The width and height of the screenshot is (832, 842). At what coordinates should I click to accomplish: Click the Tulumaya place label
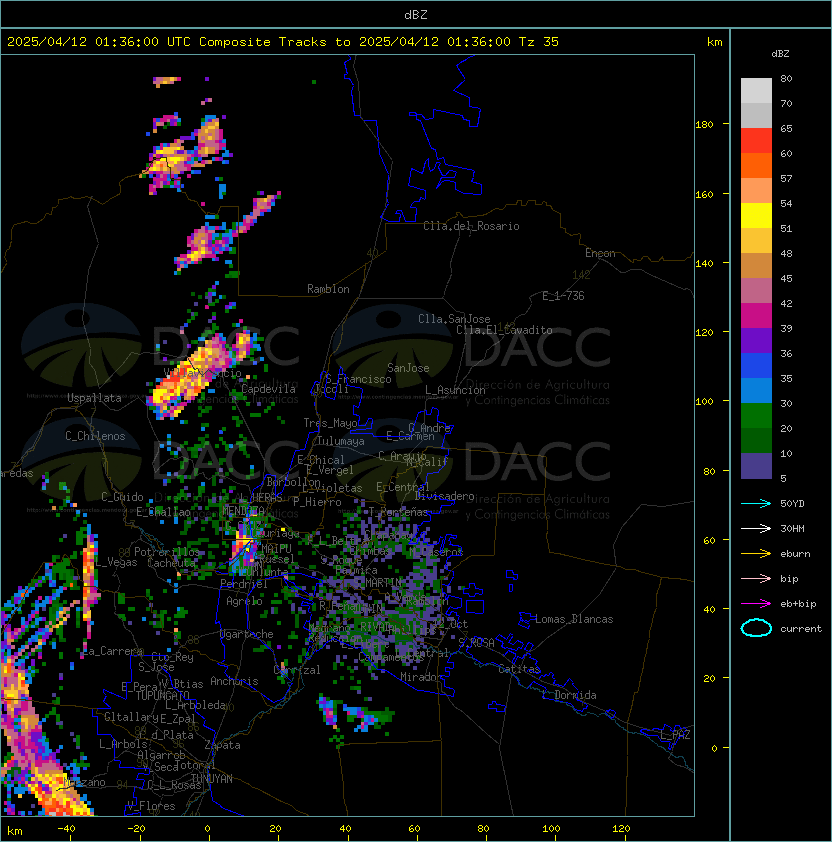(341, 441)
